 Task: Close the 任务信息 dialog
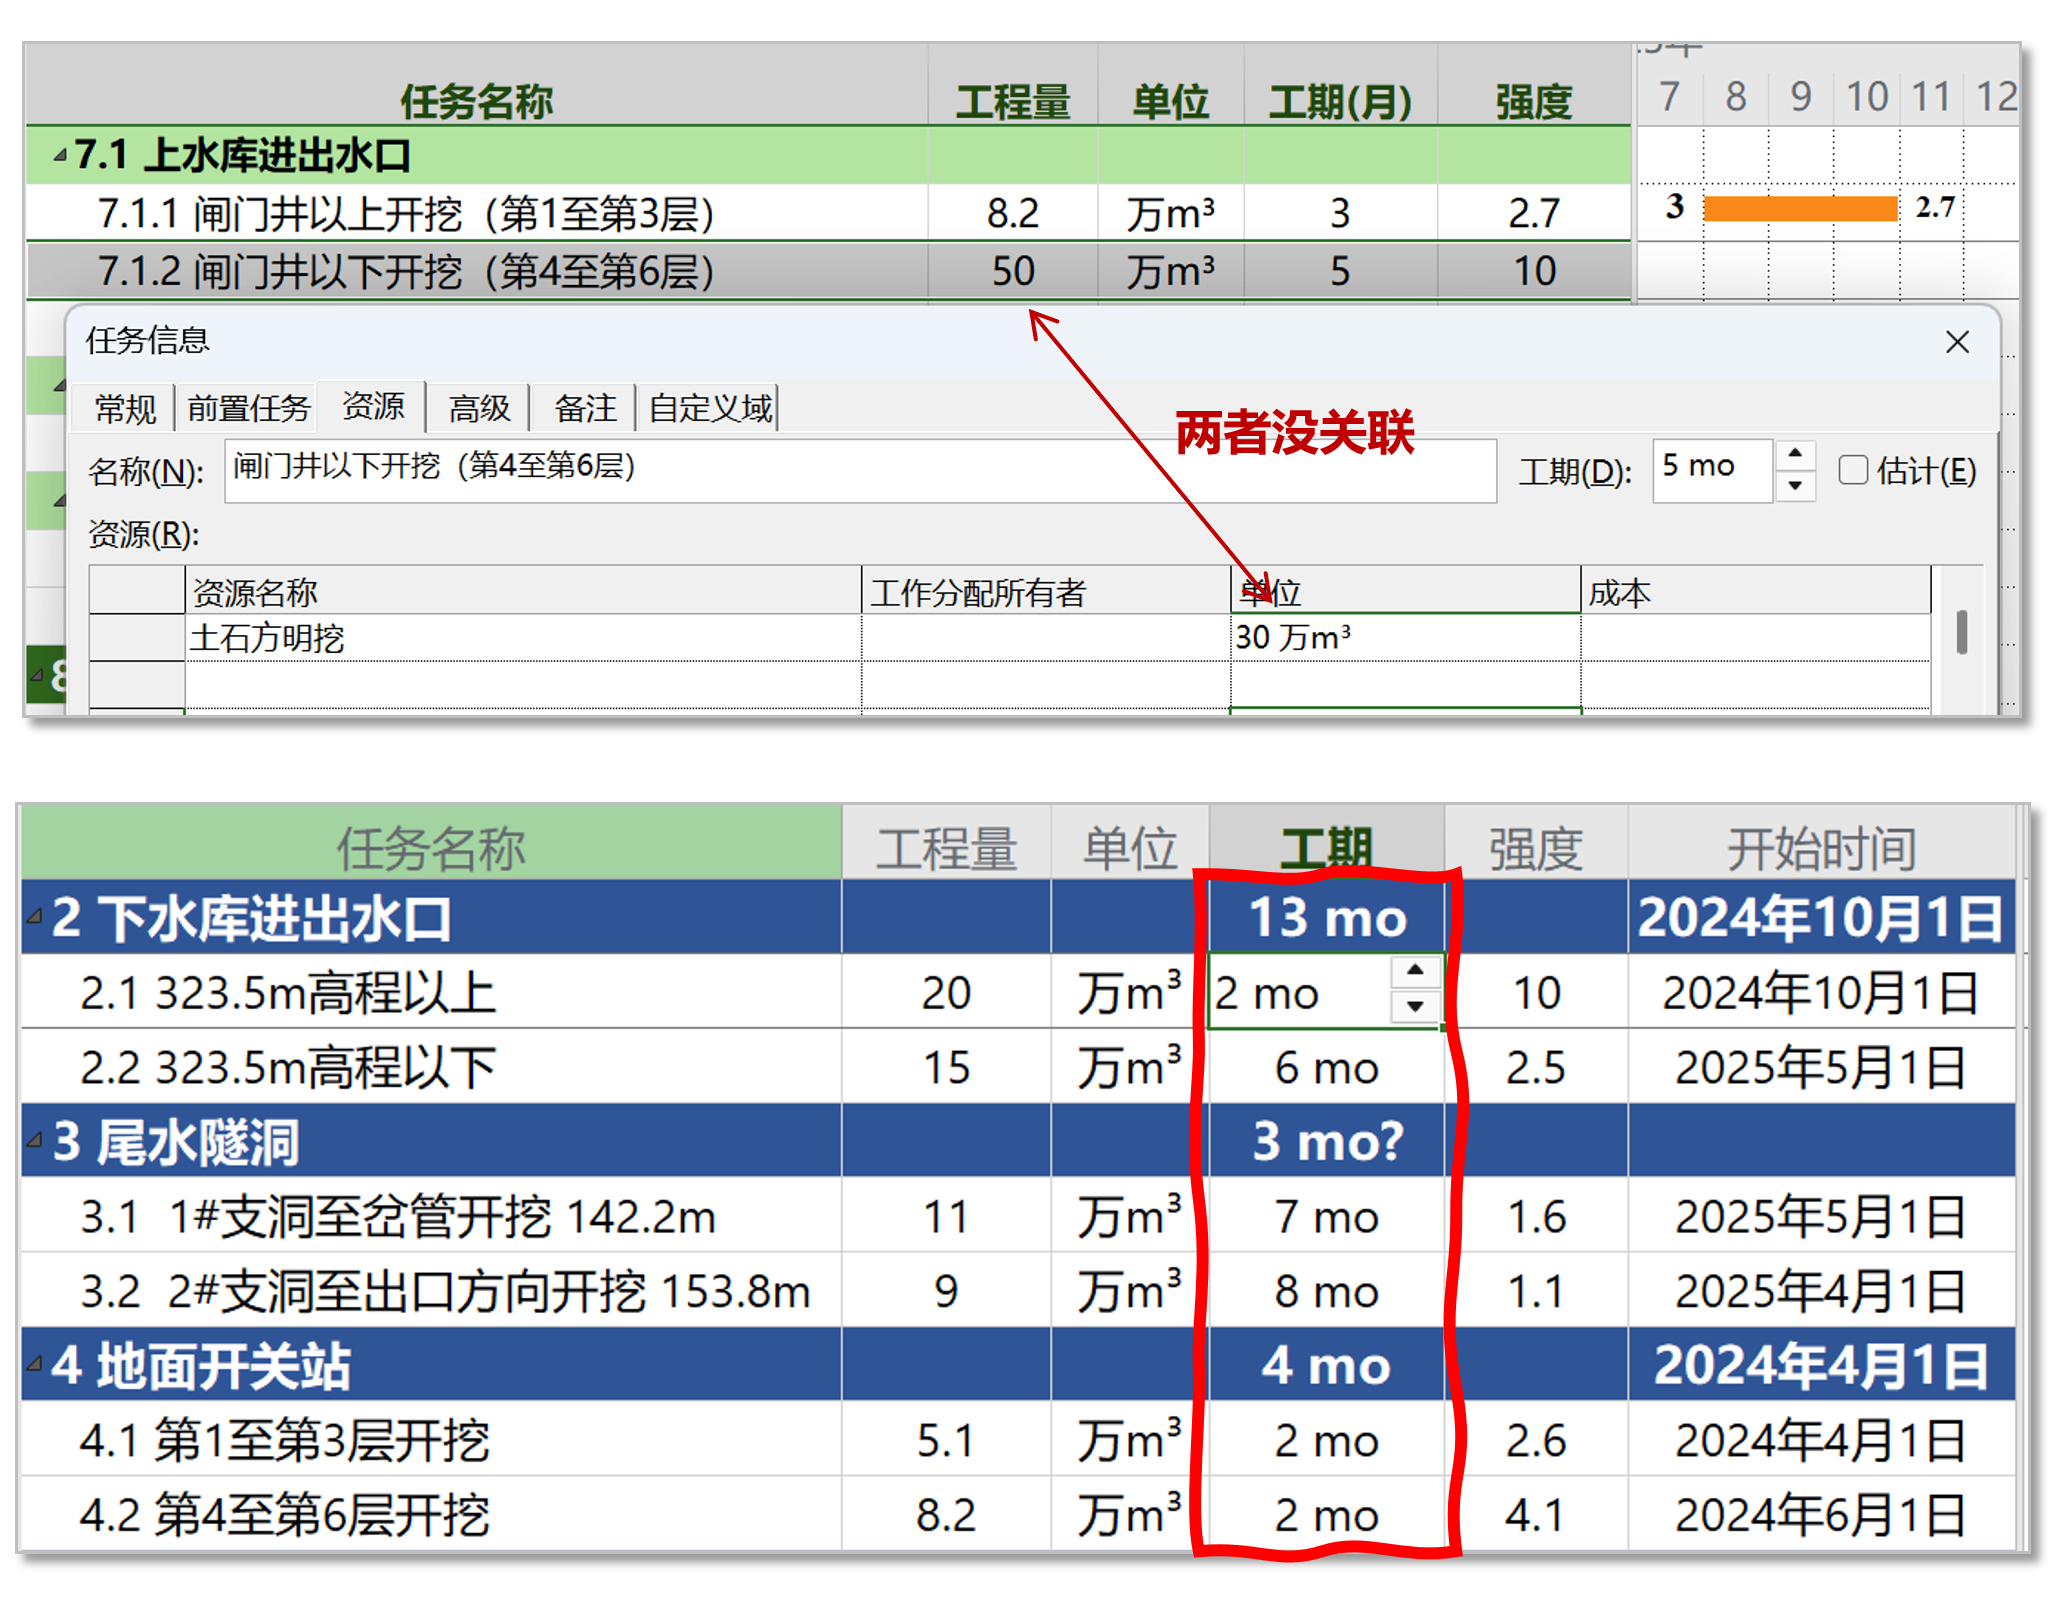click(x=1956, y=342)
